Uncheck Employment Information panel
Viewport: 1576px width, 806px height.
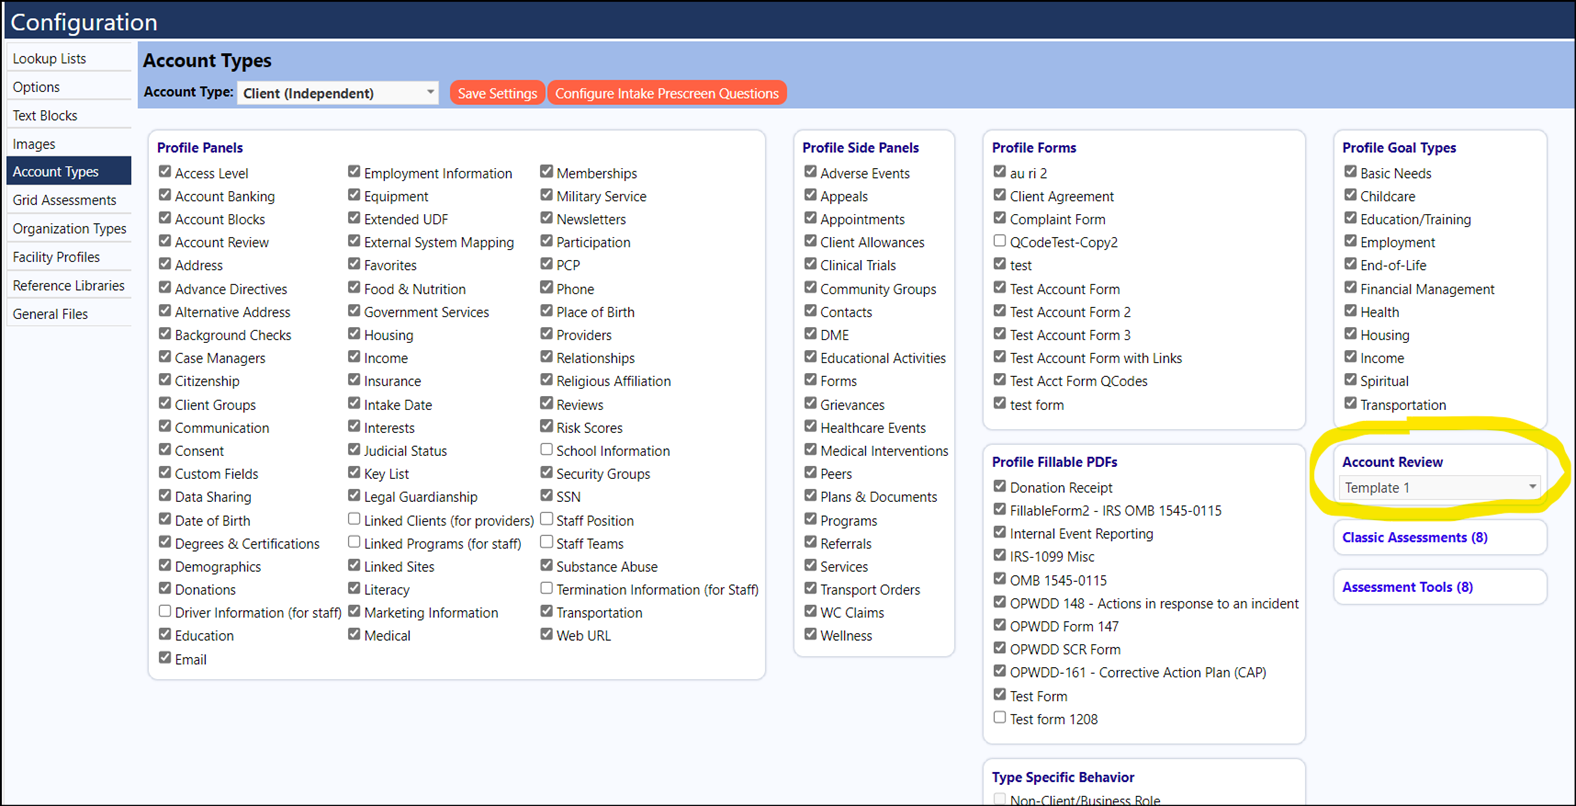(354, 172)
